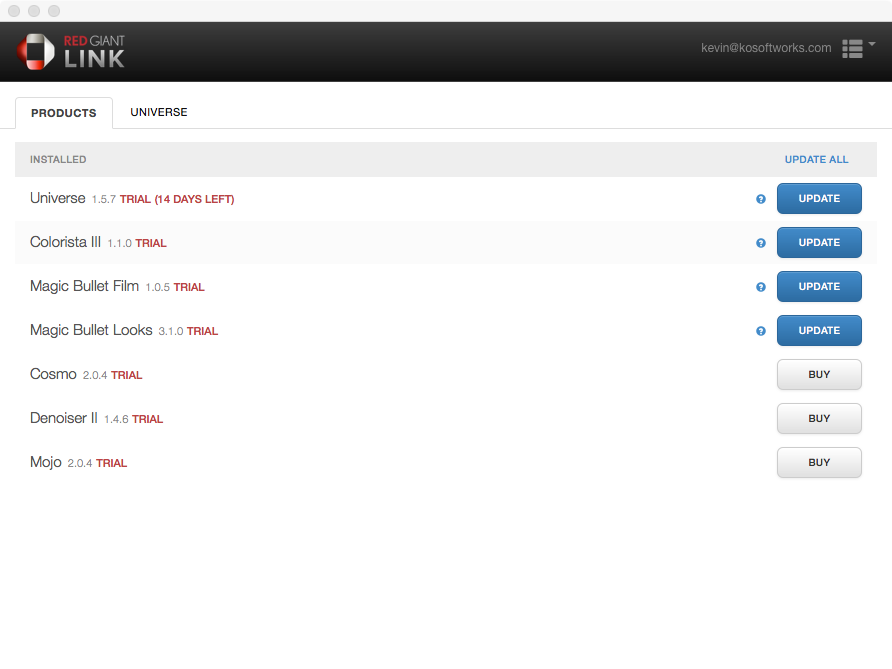Image resolution: width=892 pixels, height=669 pixels.
Task: Open help icon for Magic Bullet Looks
Action: tap(761, 331)
